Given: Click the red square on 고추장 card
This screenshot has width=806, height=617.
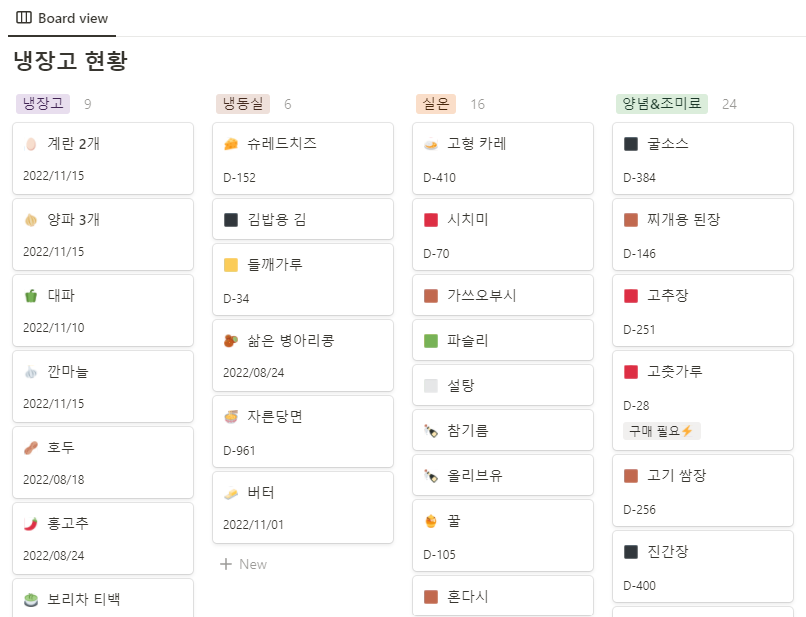Looking at the screenshot, I should 631,296.
